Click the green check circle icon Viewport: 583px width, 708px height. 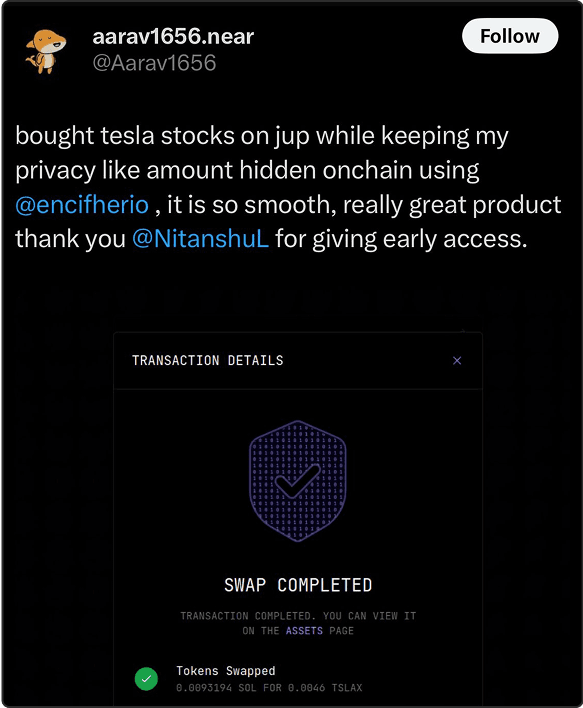click(x=146, y=678)
